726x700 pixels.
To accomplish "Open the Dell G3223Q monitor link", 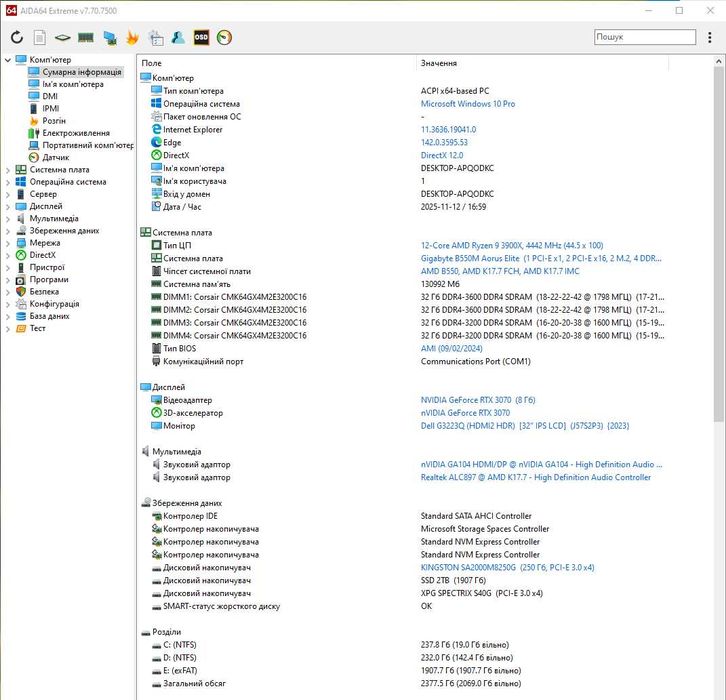I will coord(525,426).
